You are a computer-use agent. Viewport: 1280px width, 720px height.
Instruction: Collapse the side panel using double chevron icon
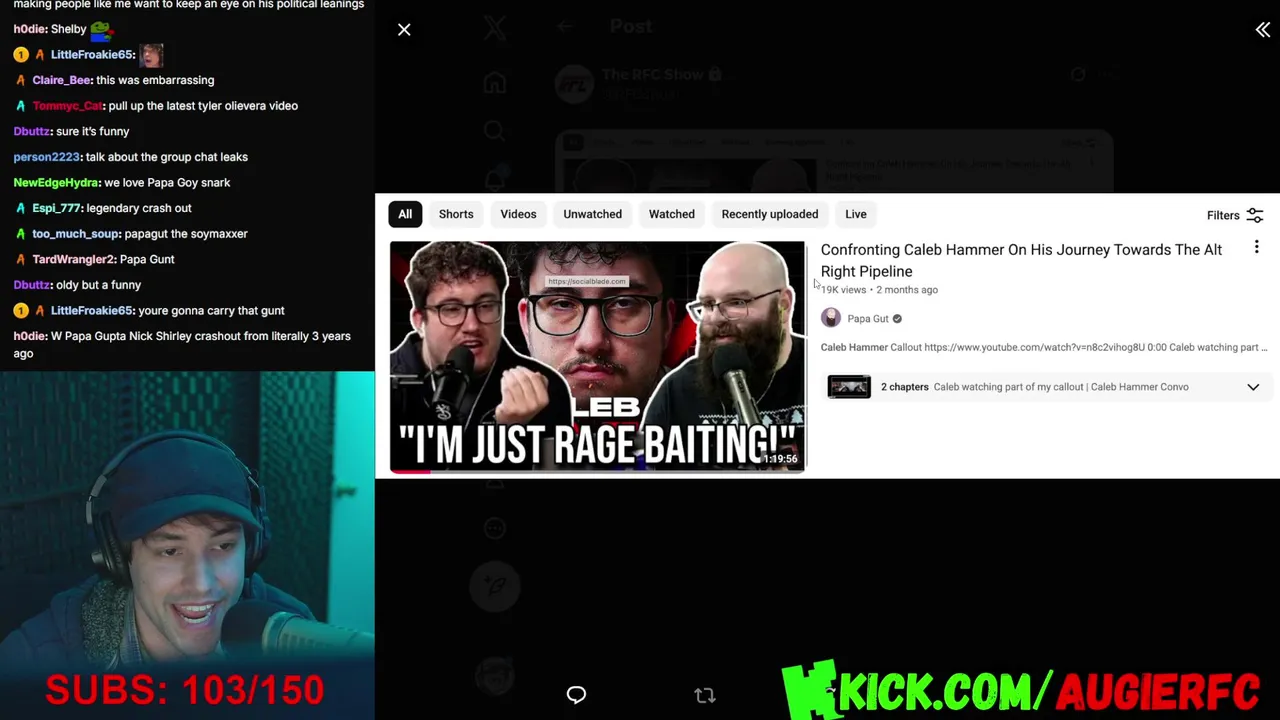click(x=1263, y=30)
